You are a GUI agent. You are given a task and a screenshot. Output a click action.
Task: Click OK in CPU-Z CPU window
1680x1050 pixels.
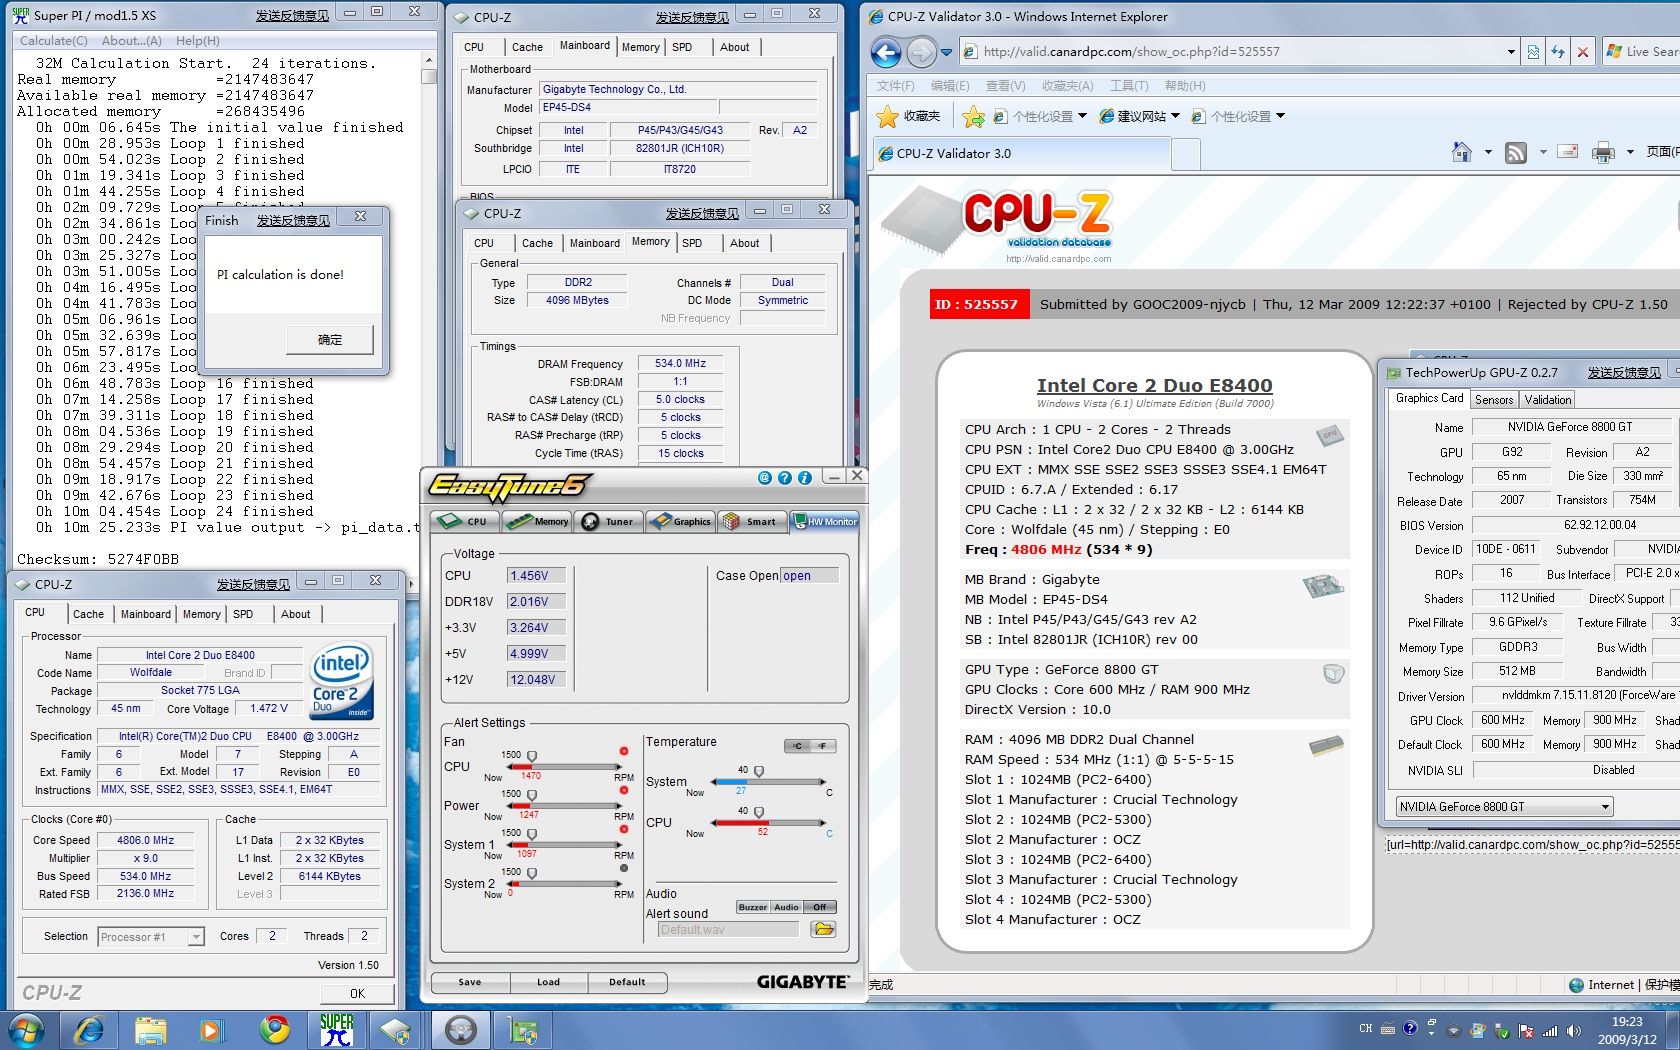coord(357,993)
